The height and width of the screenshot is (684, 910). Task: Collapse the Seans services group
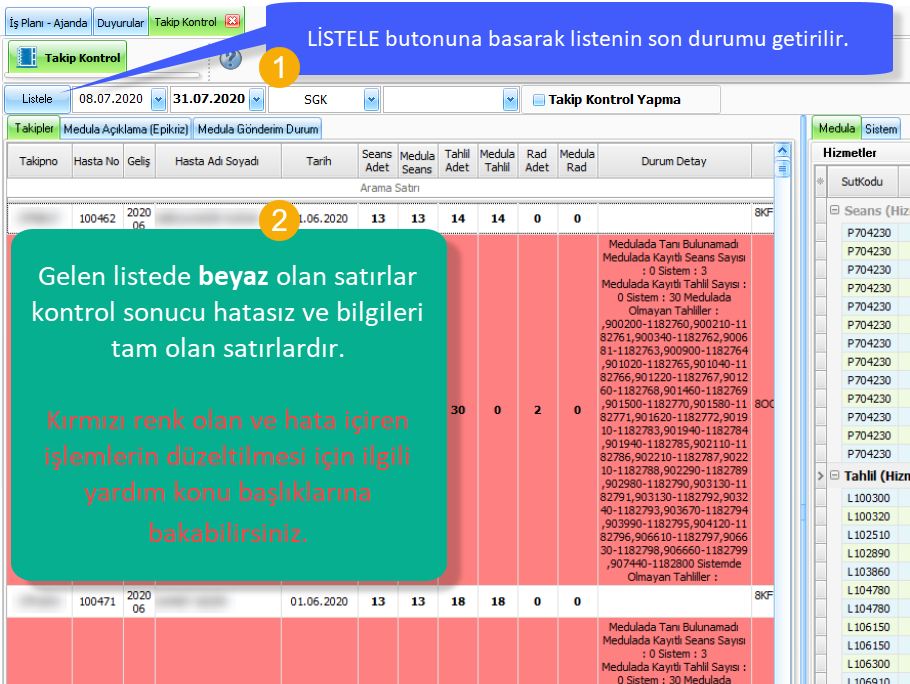tap(835, 210)
